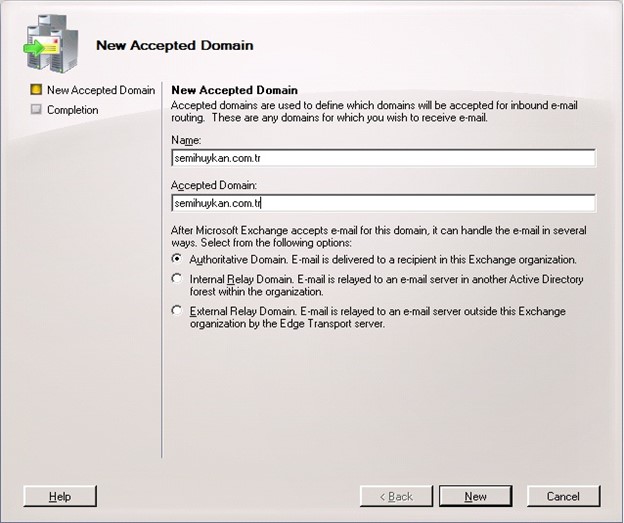
Task: Click the large wizard title in header
Action: pyautogui.click(x=174, y=45)
